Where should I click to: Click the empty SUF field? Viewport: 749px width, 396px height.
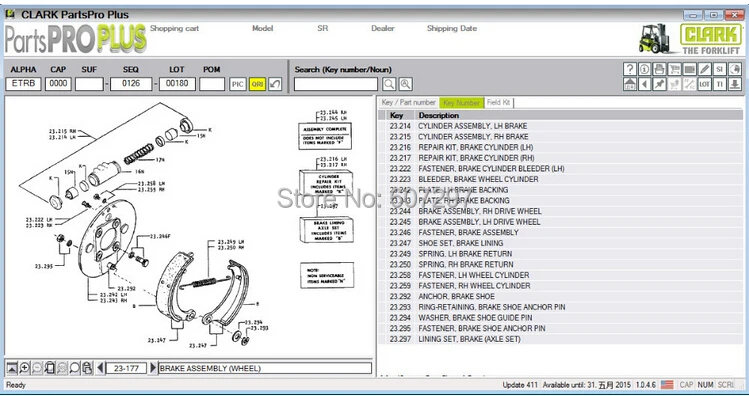[89, 84]
